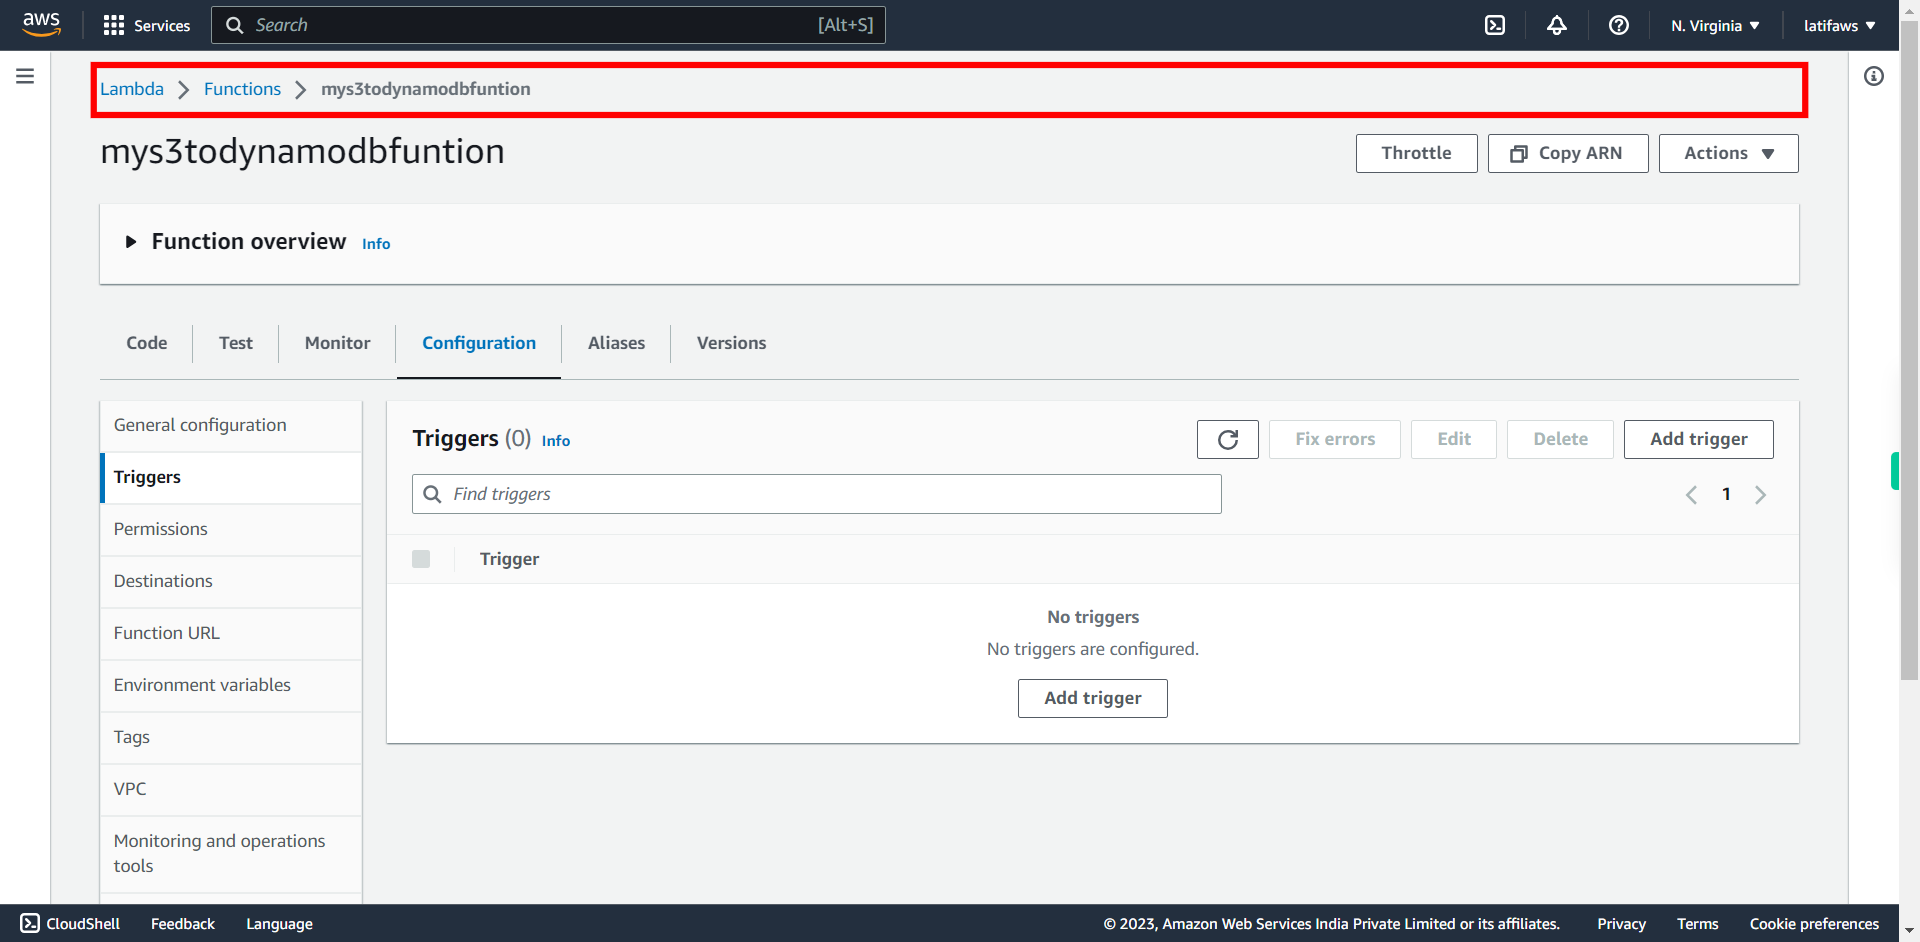1920x942 pixels.
Task: Switch to the Versions tab
Action: [x=731, y=343]
